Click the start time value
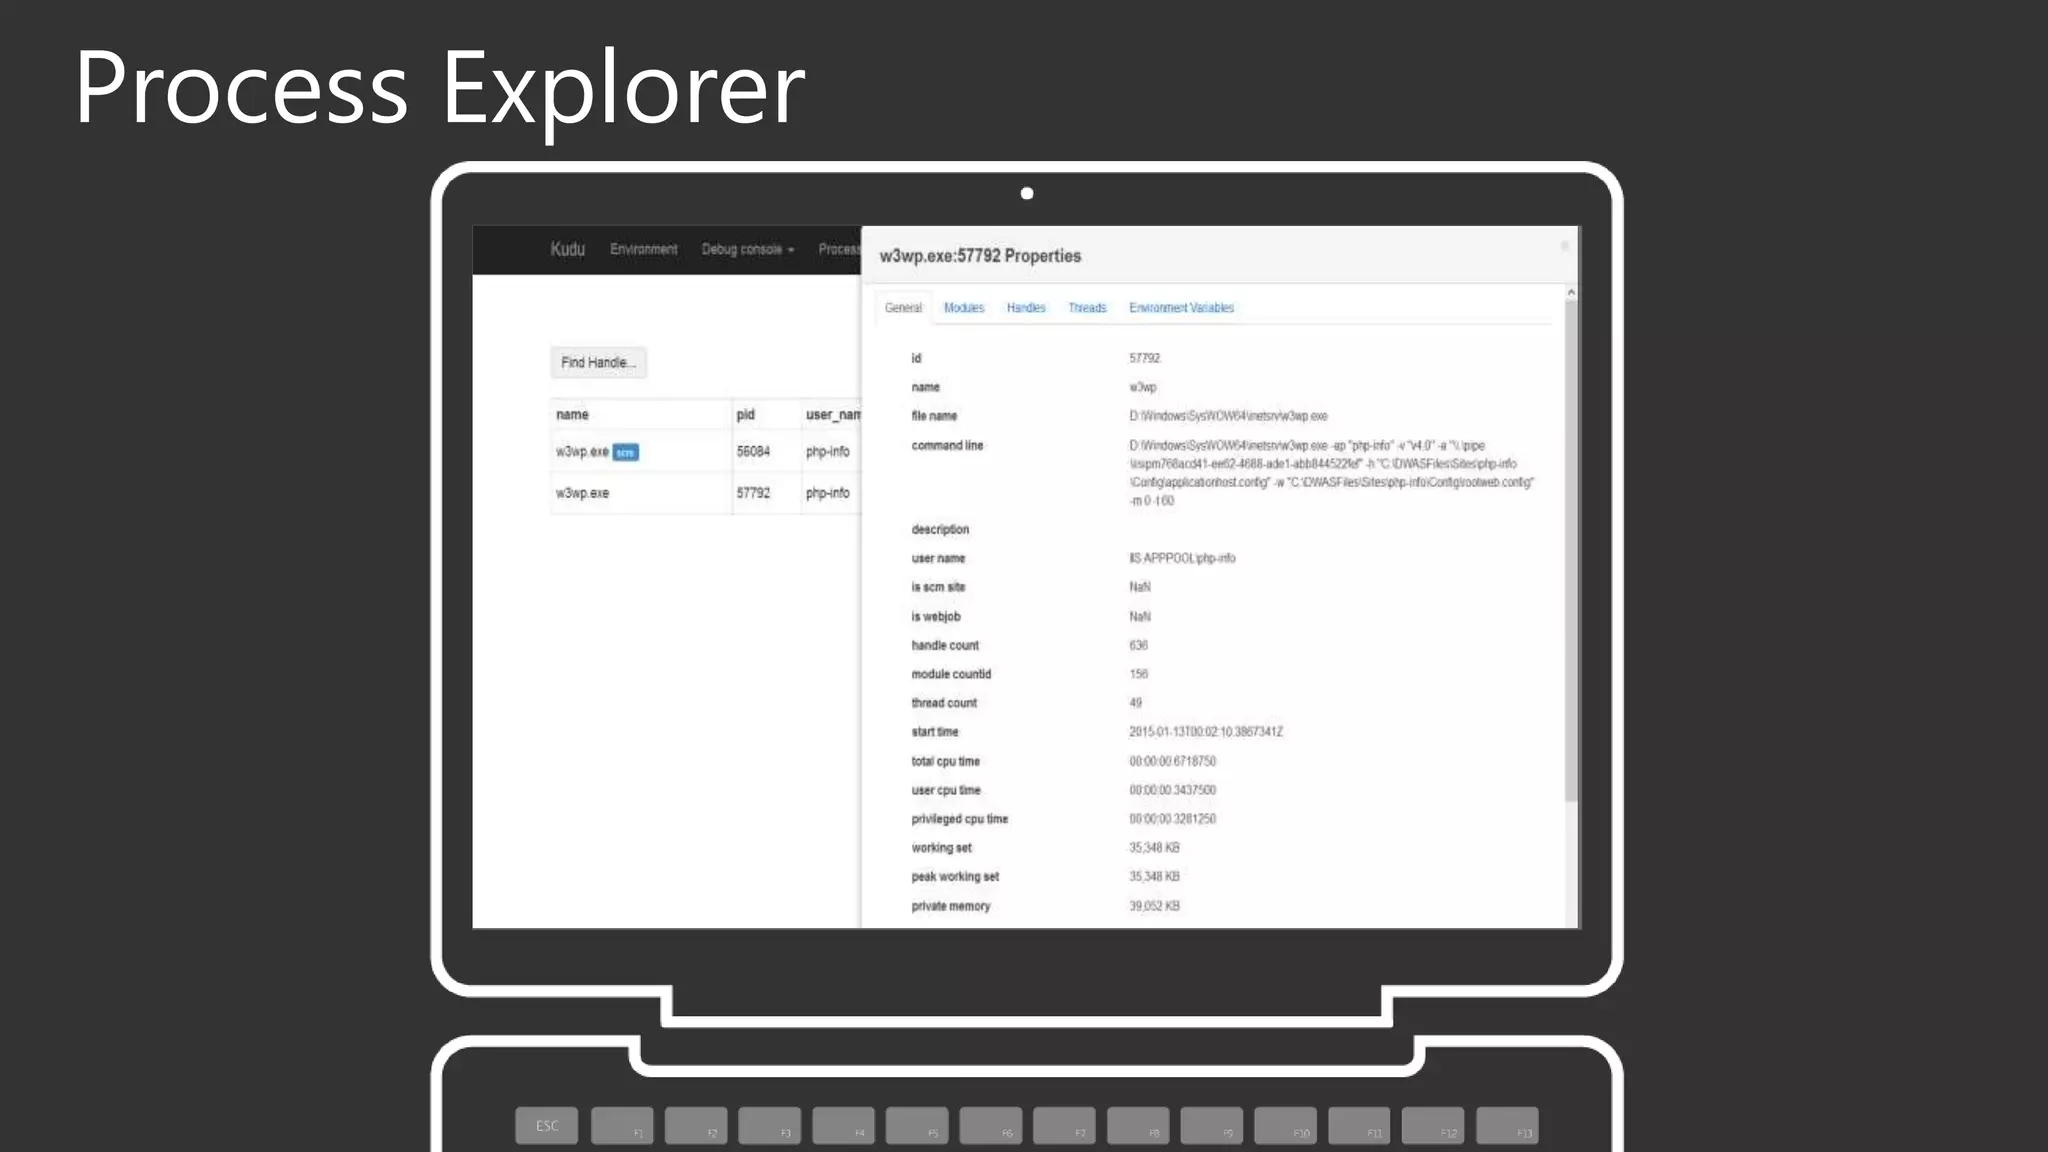The height and width of the screenshot is (1152, 2048). tap(1205, 732)
